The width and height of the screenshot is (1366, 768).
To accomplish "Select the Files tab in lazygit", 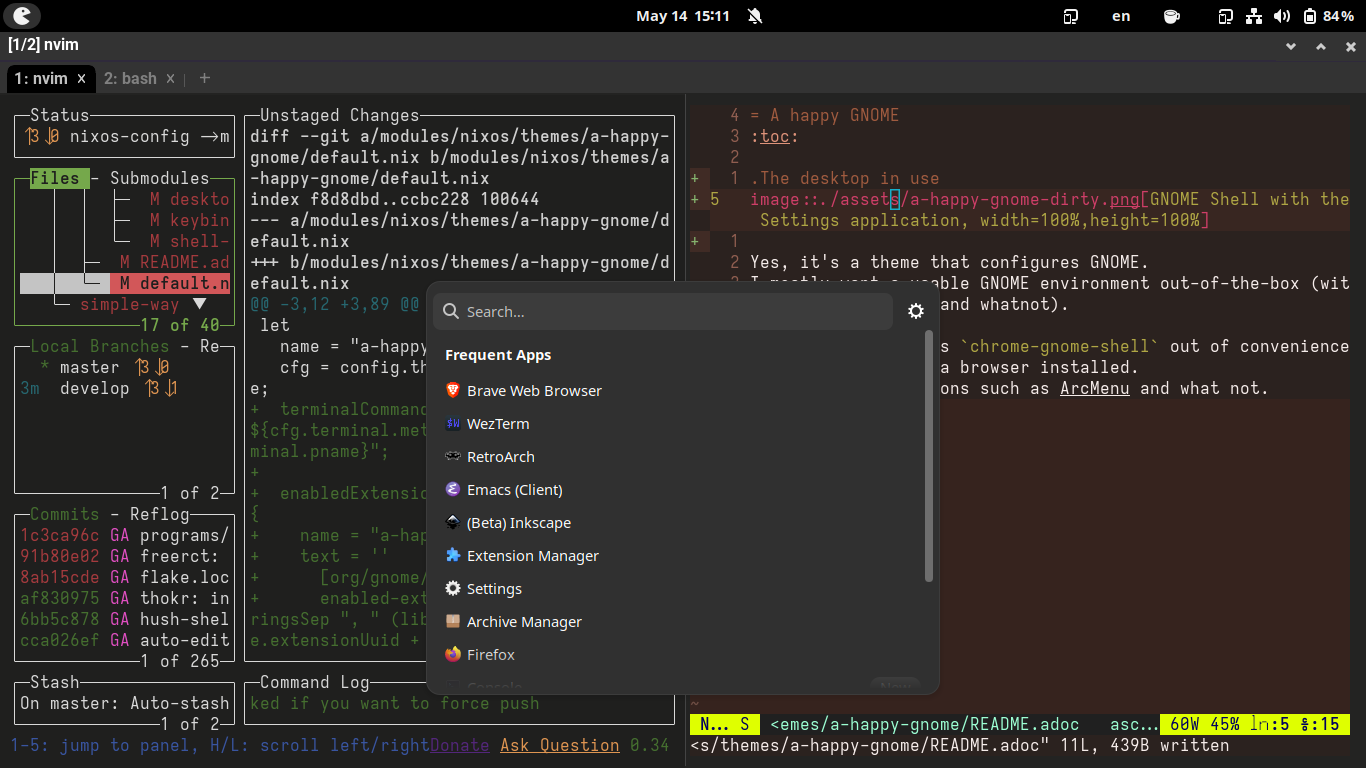I will pyautogui.click(x=55, y=178).
